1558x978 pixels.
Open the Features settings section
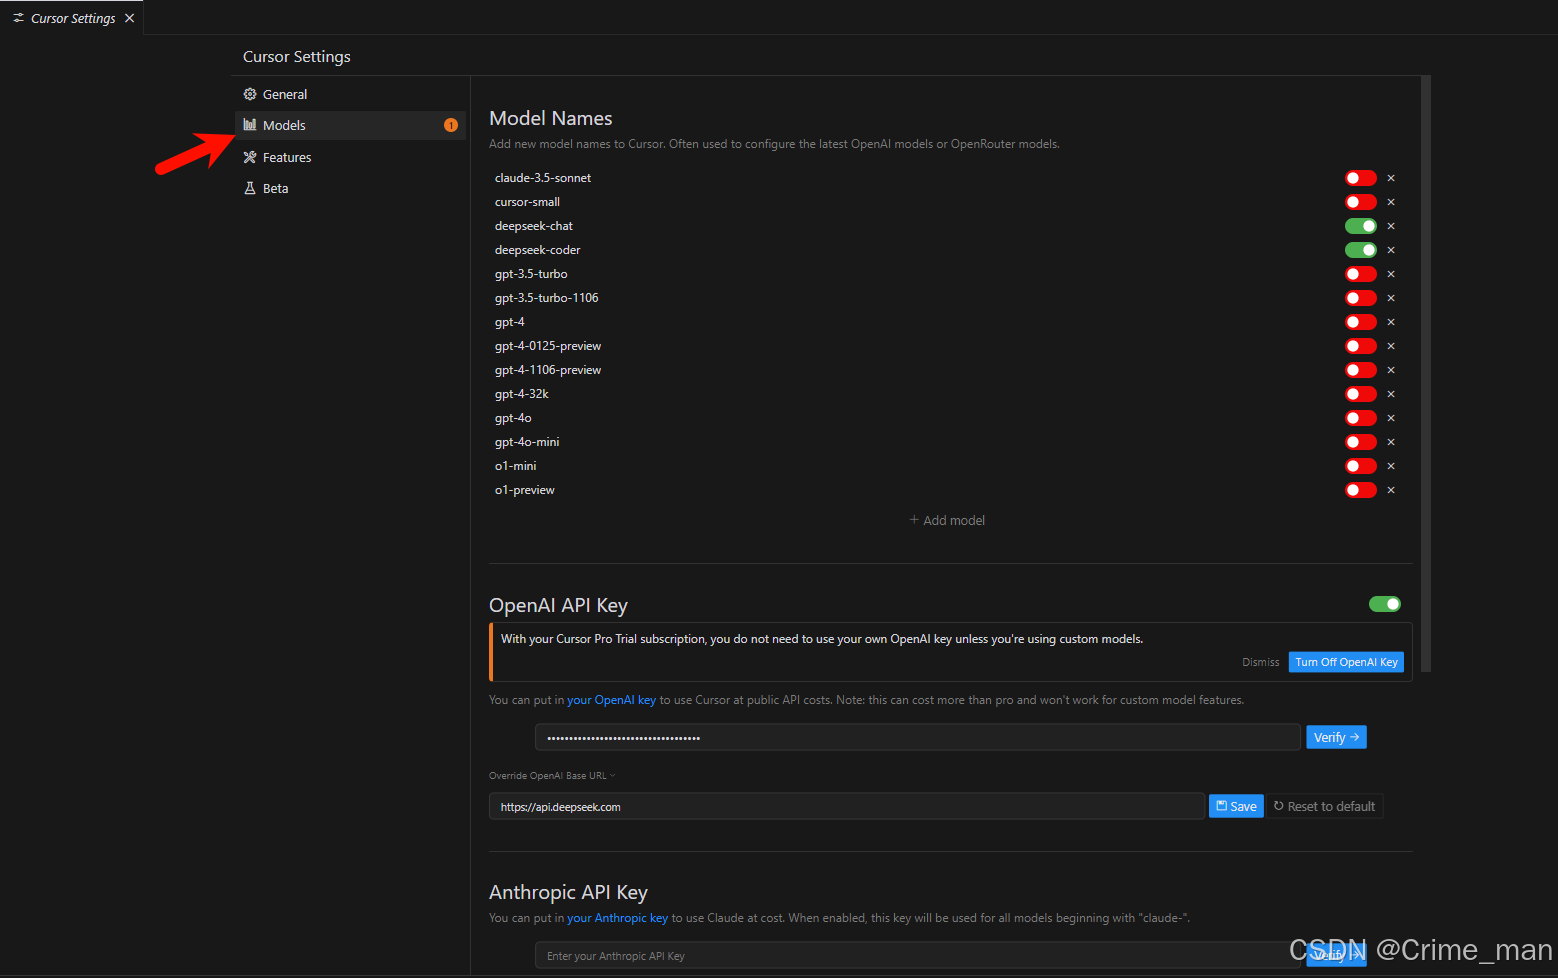click(x=350, y=157)
